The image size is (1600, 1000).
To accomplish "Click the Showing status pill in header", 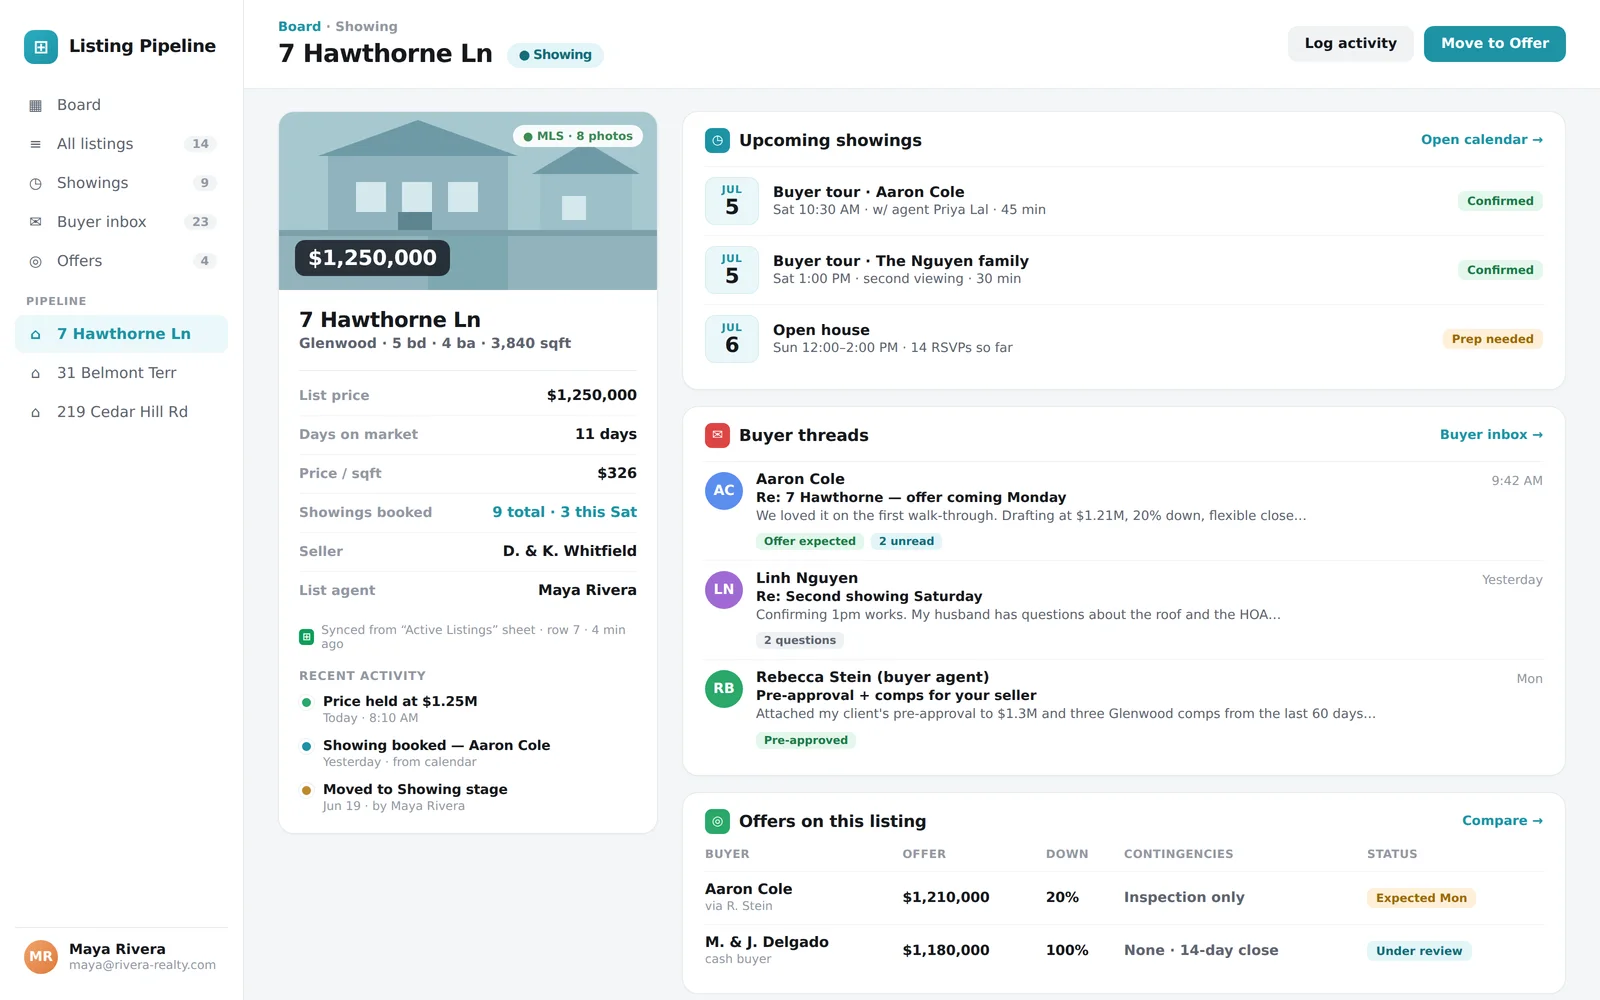I will point(555,55).
